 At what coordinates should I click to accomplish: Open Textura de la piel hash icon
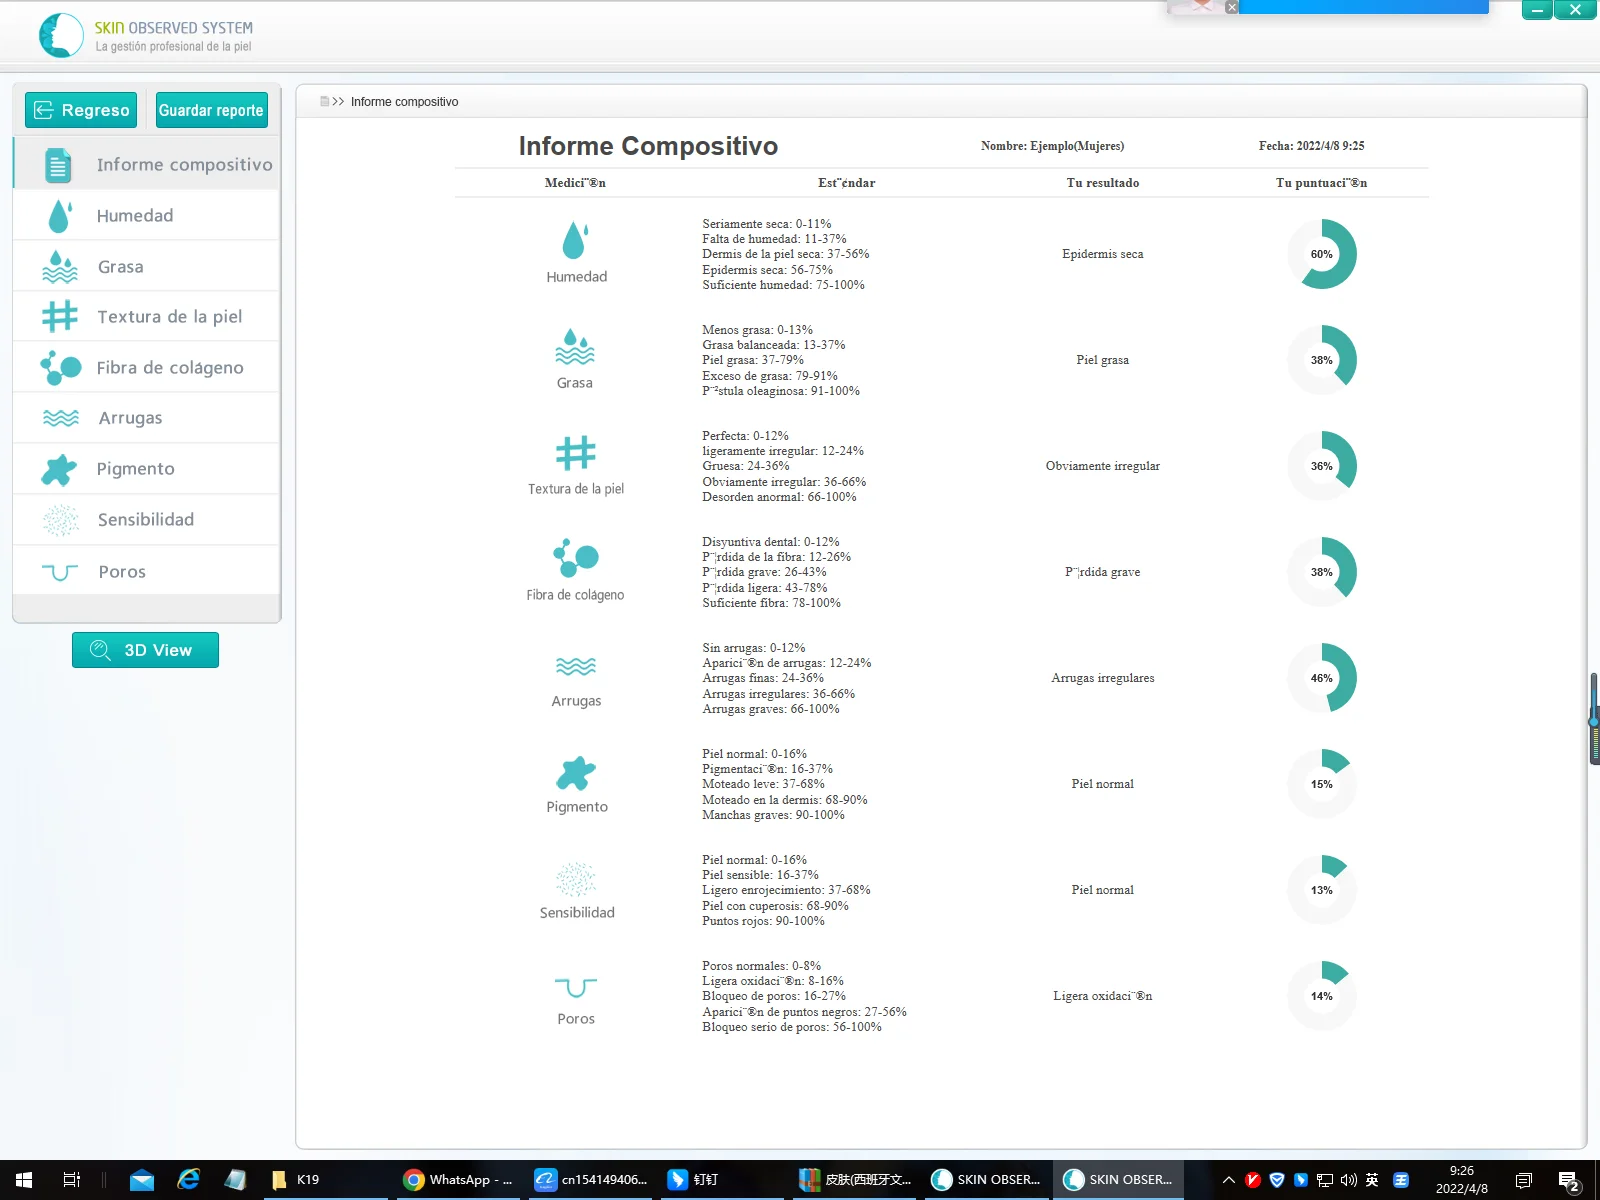click(60, 317)
